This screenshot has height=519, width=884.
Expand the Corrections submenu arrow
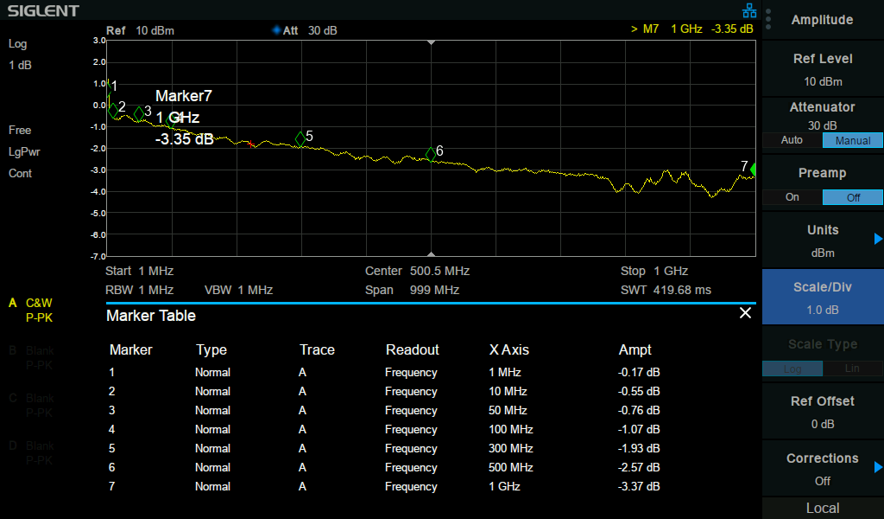[x=878, y=467]
